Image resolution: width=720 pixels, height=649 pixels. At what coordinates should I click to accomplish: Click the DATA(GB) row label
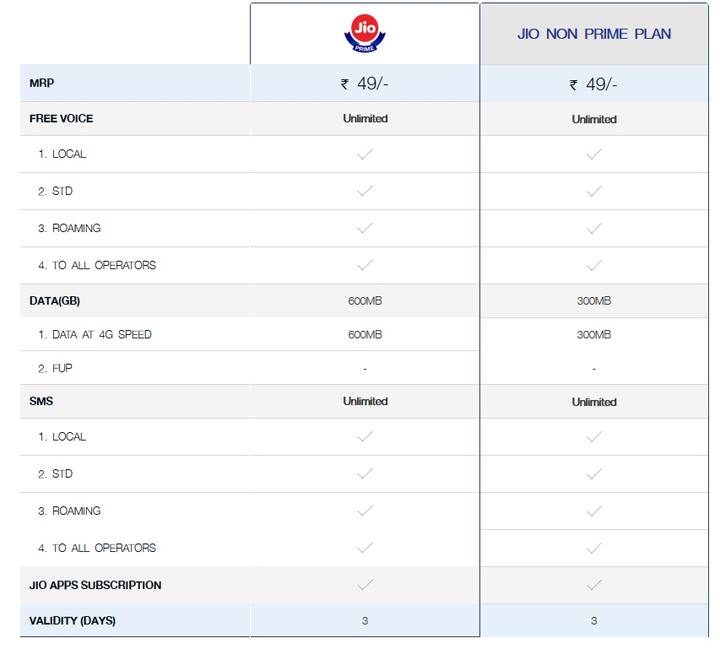click(x=55, y=301)
